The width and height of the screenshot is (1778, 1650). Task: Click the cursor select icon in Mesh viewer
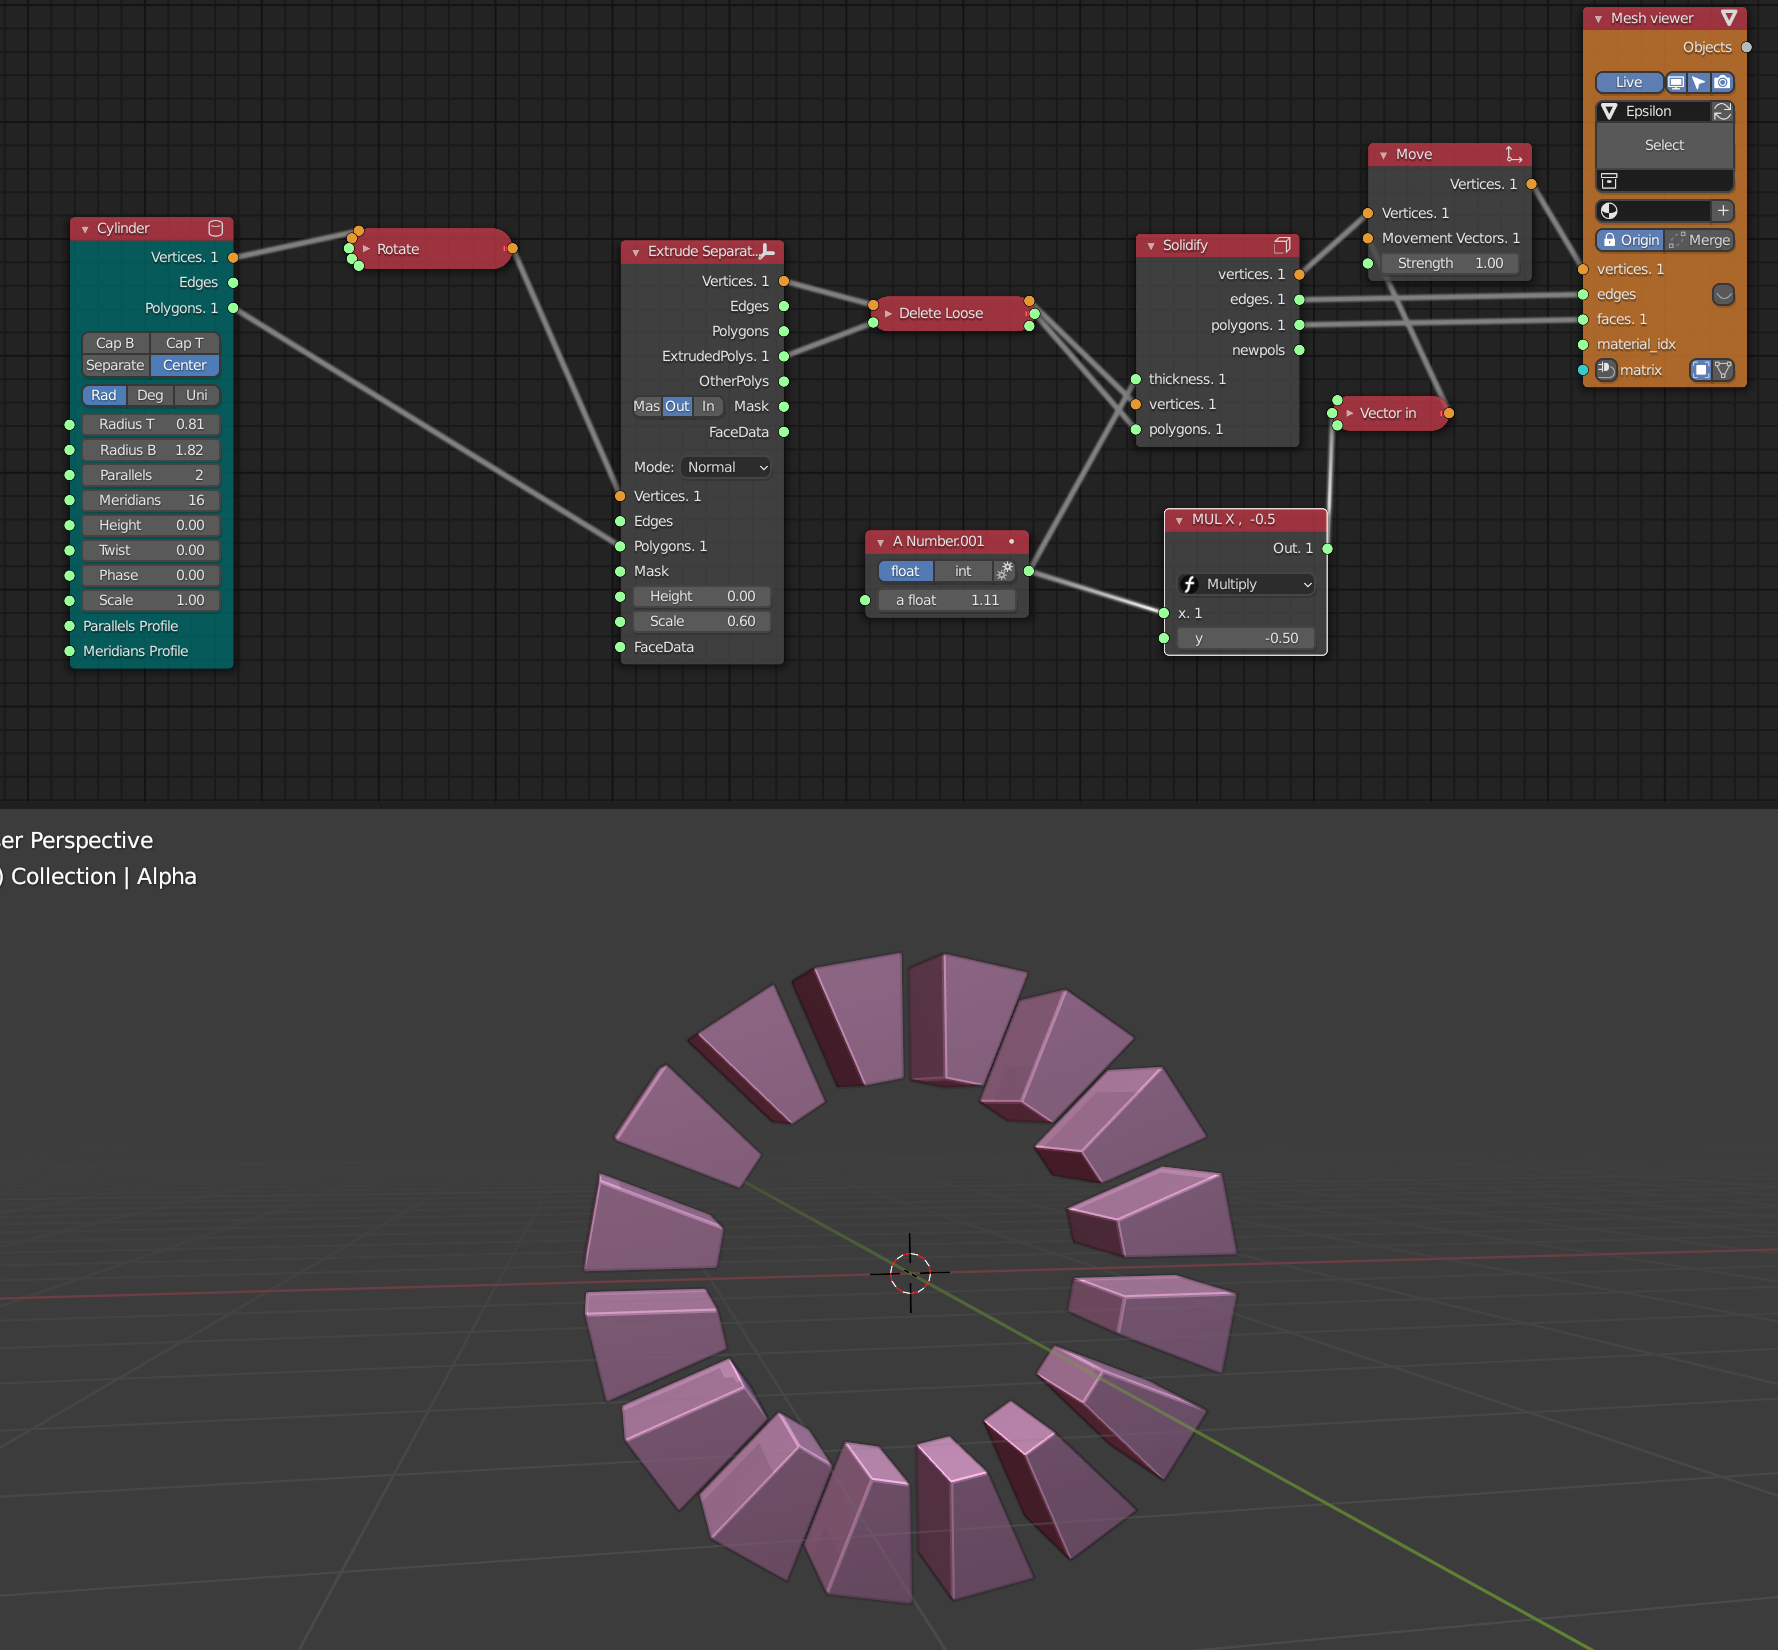[1699, 82]
